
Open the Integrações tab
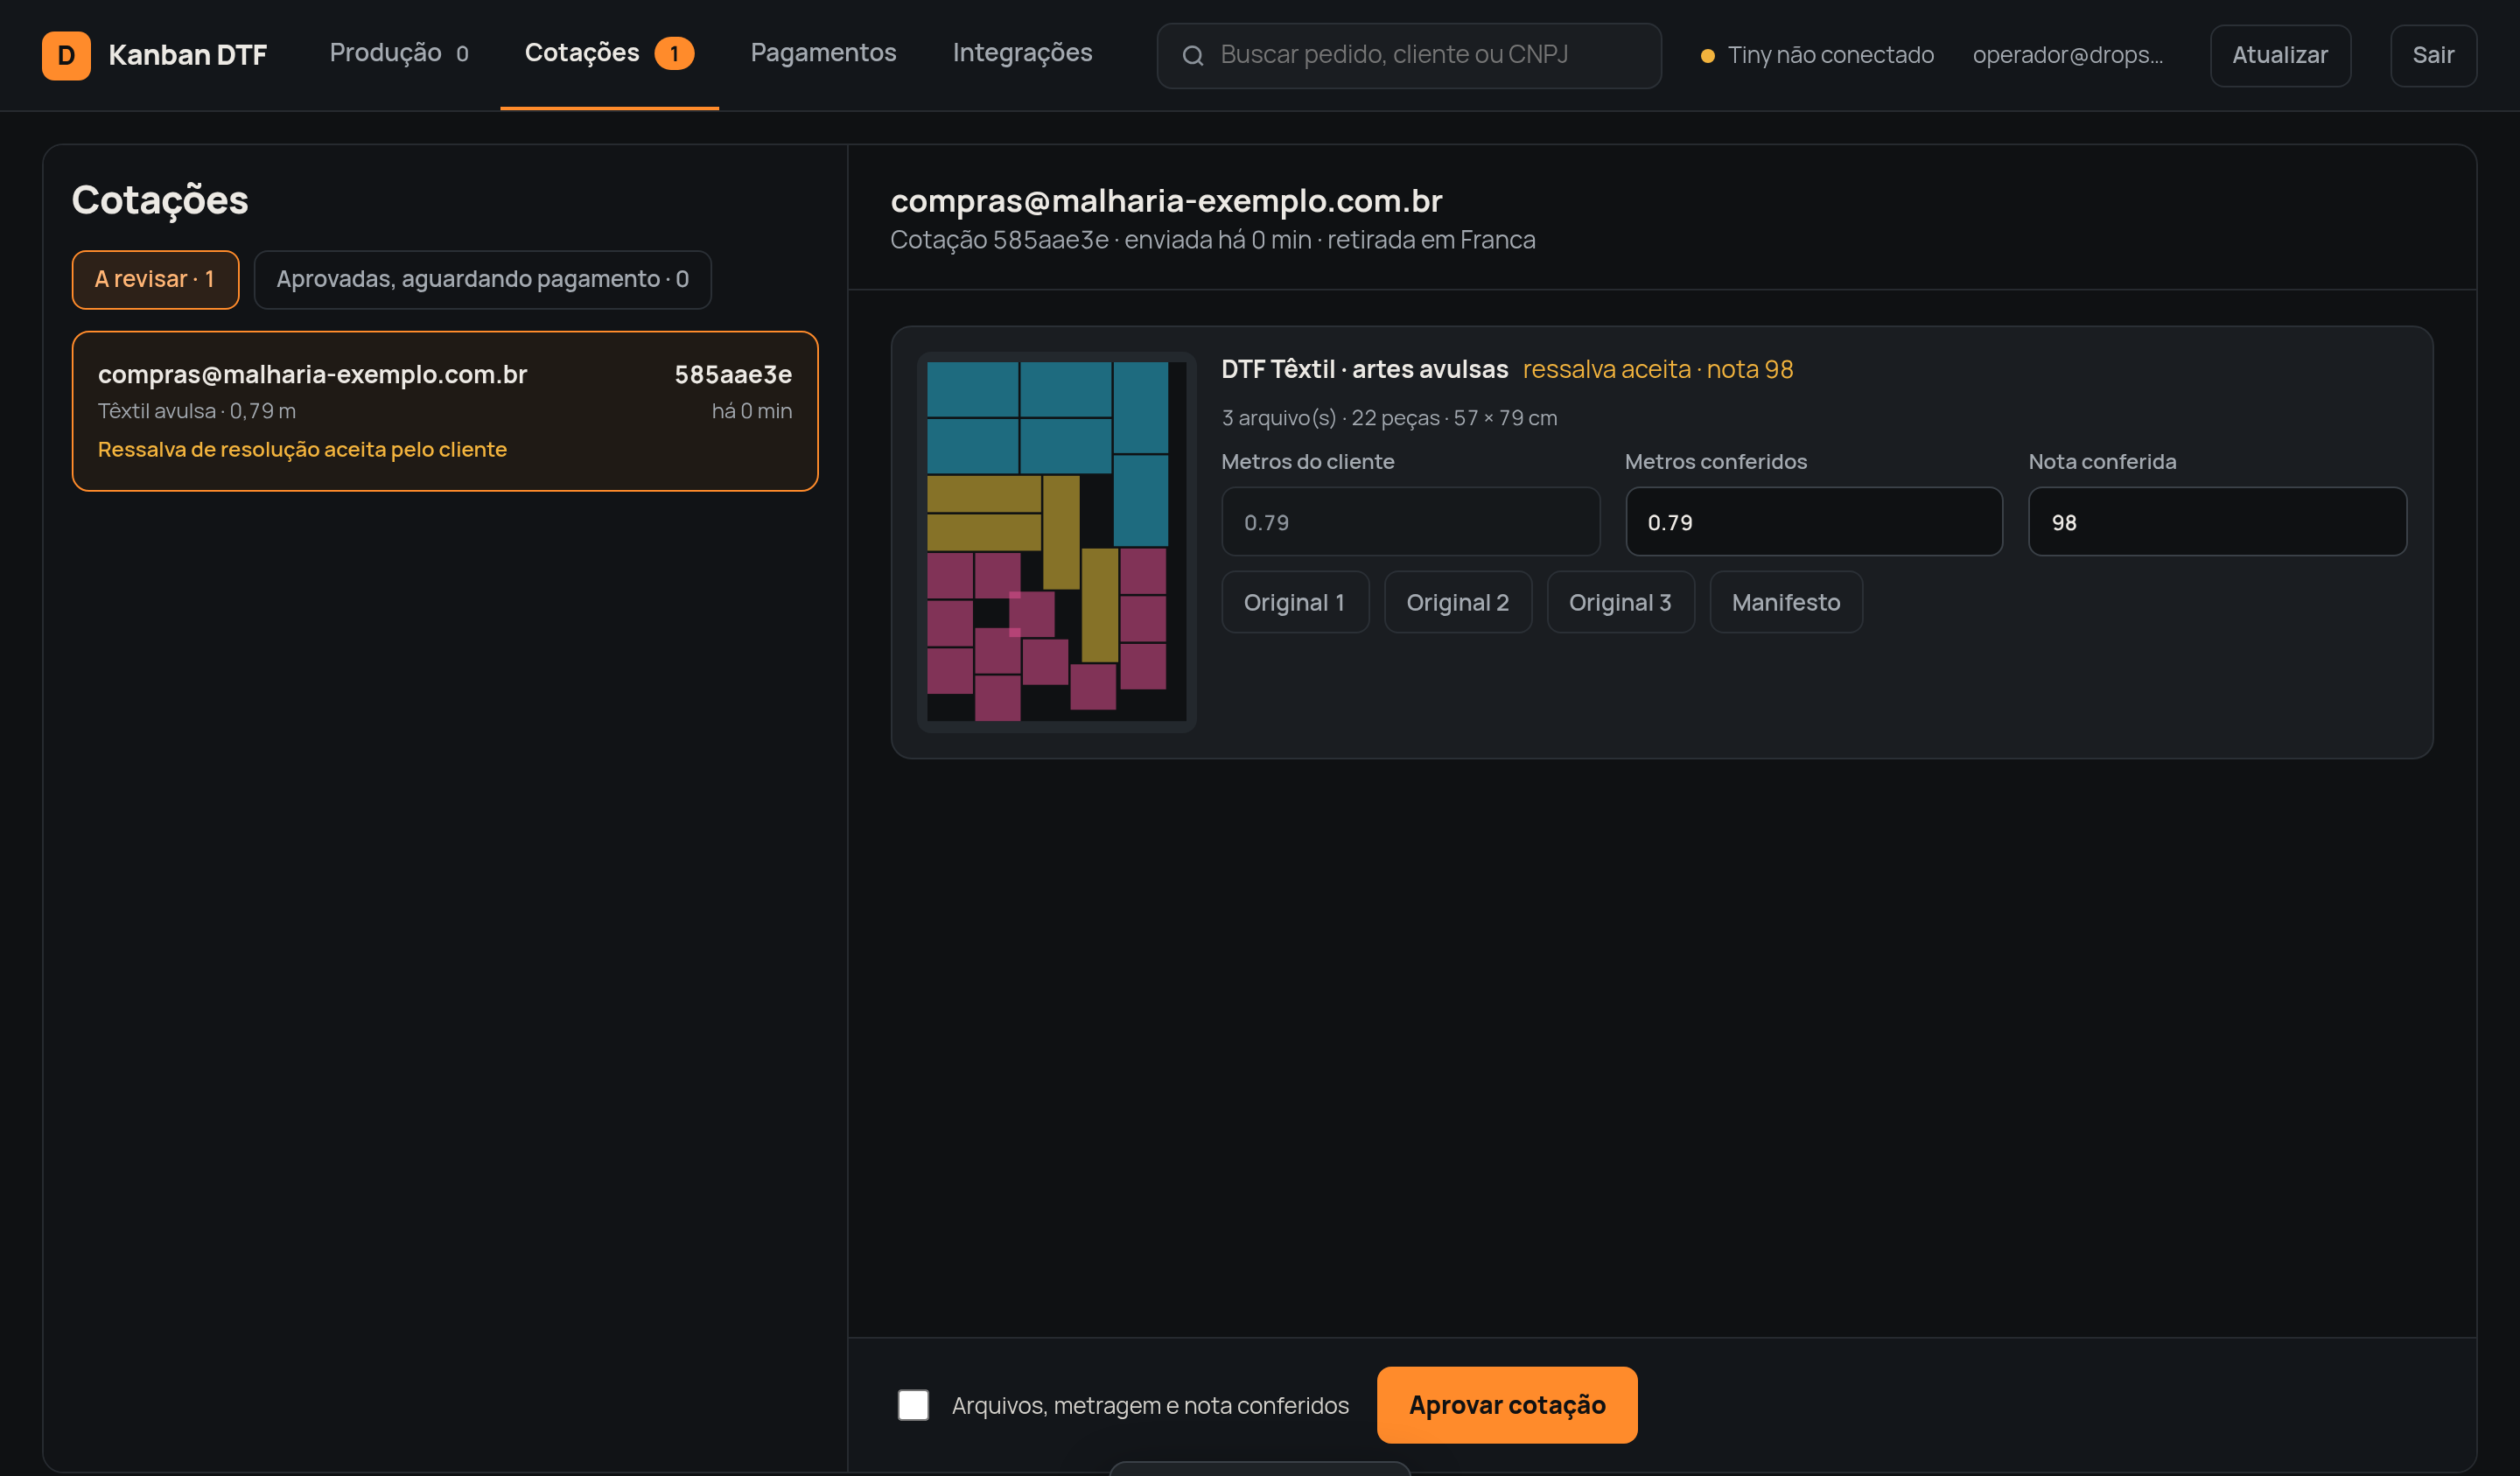1022,53
